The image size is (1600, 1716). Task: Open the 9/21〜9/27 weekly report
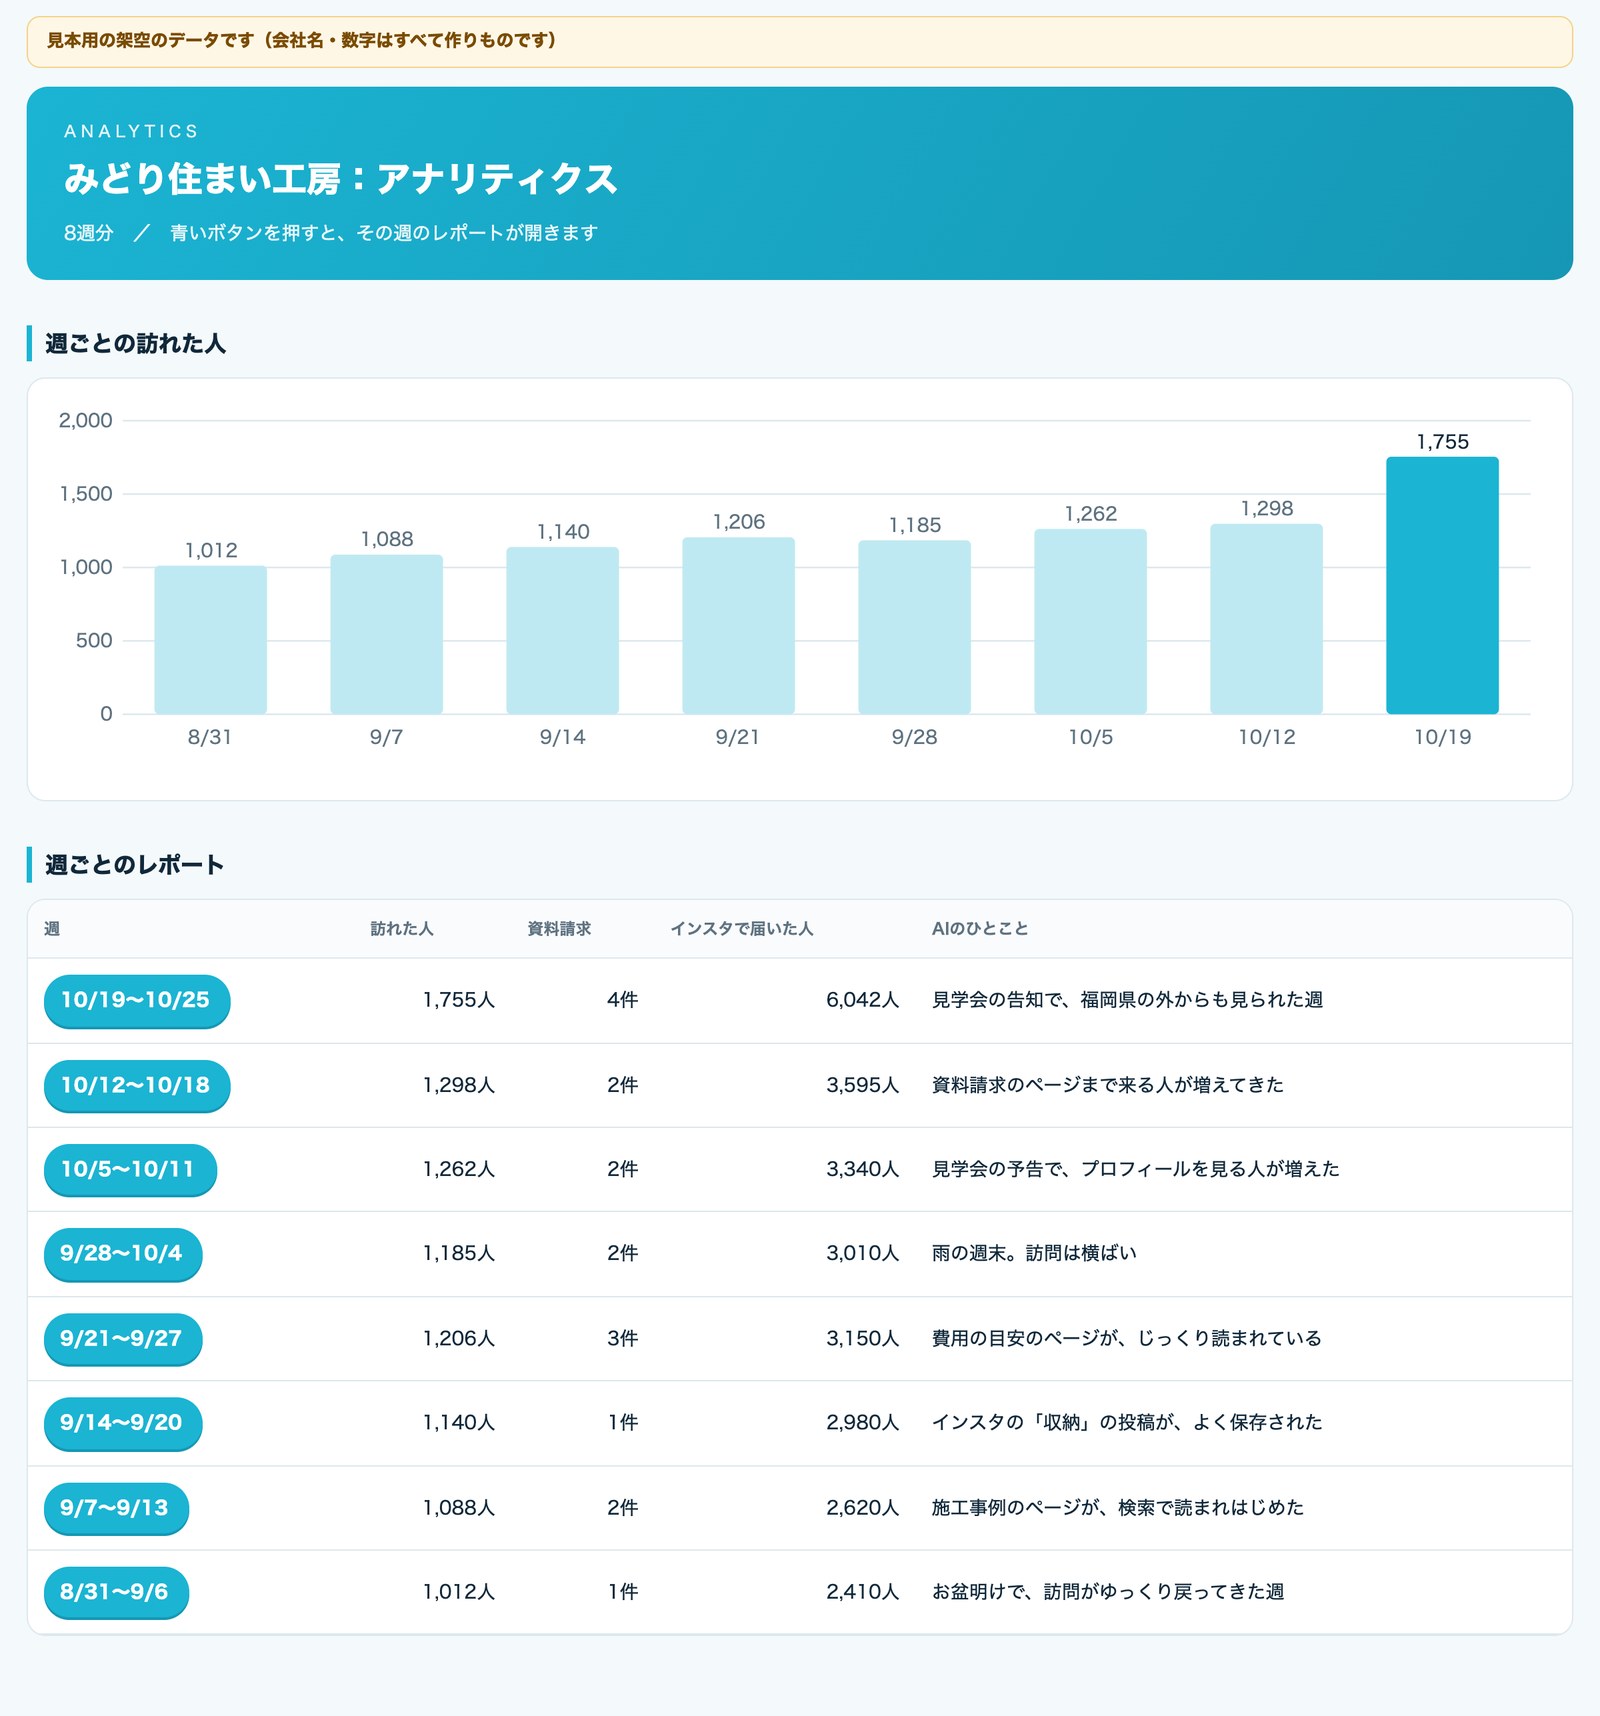tap(123, 1338)
